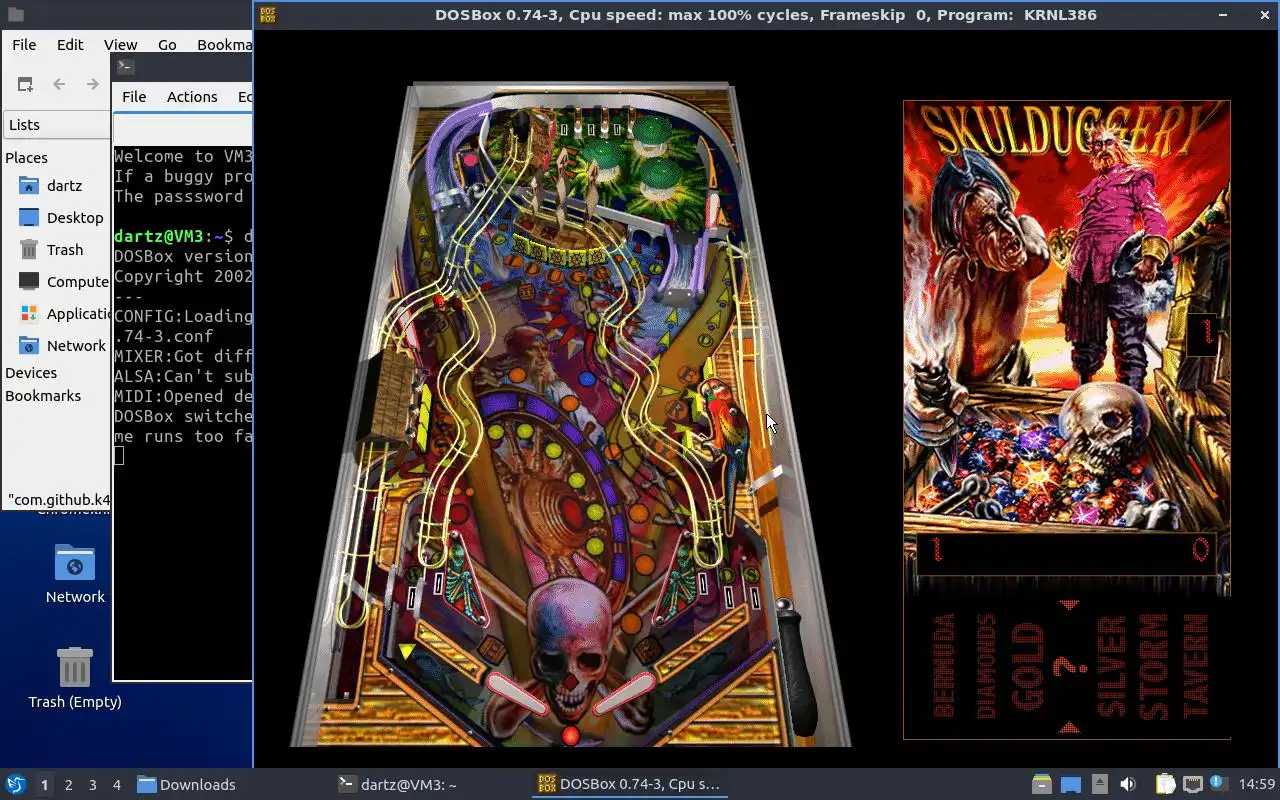Click the STORM label on the backglass
1280x800 pixels.
coord(1153,666)
